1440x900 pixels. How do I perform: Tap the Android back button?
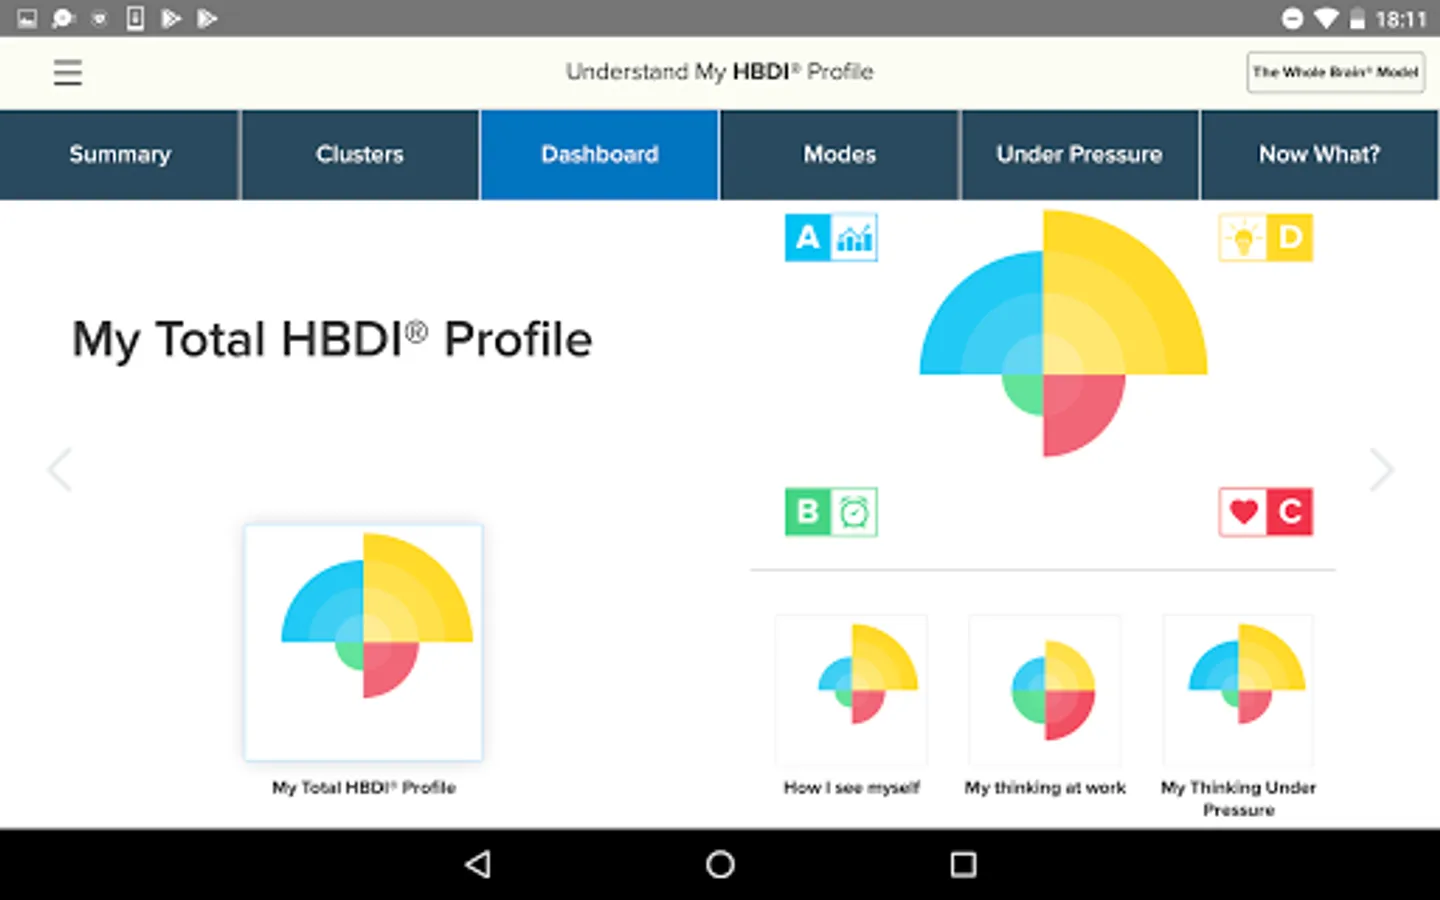point(479,864)
